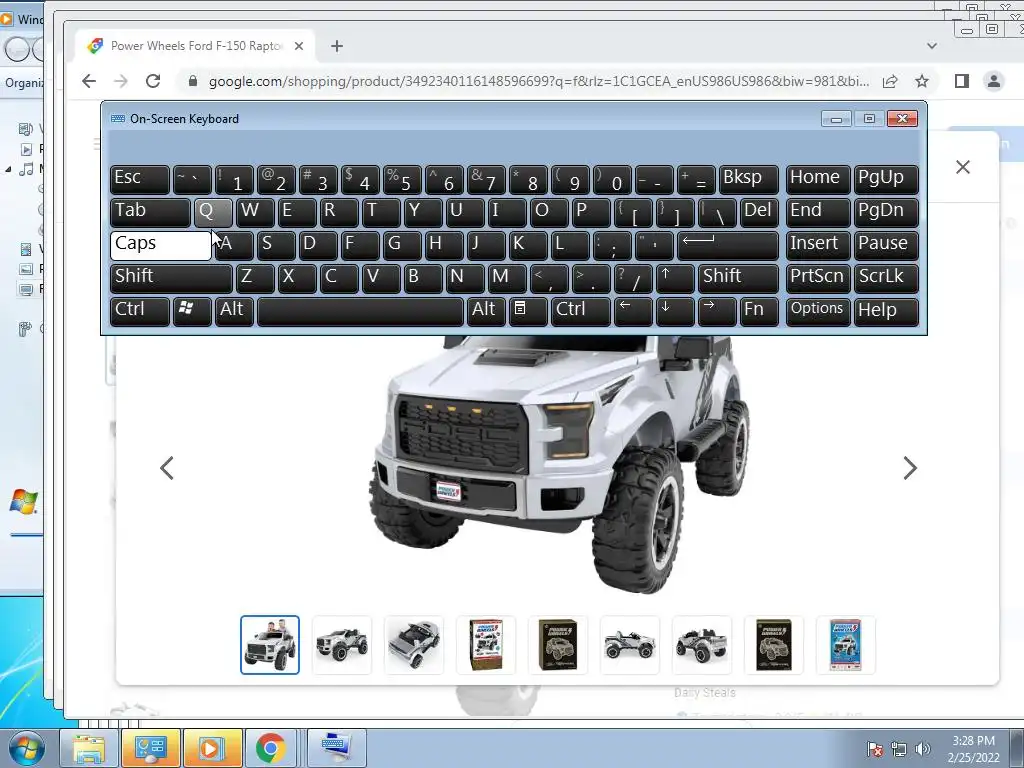This screenshot has width=1024, height=768.
Task: Go back using Chrome's back arrow
Action: [89, 81]
